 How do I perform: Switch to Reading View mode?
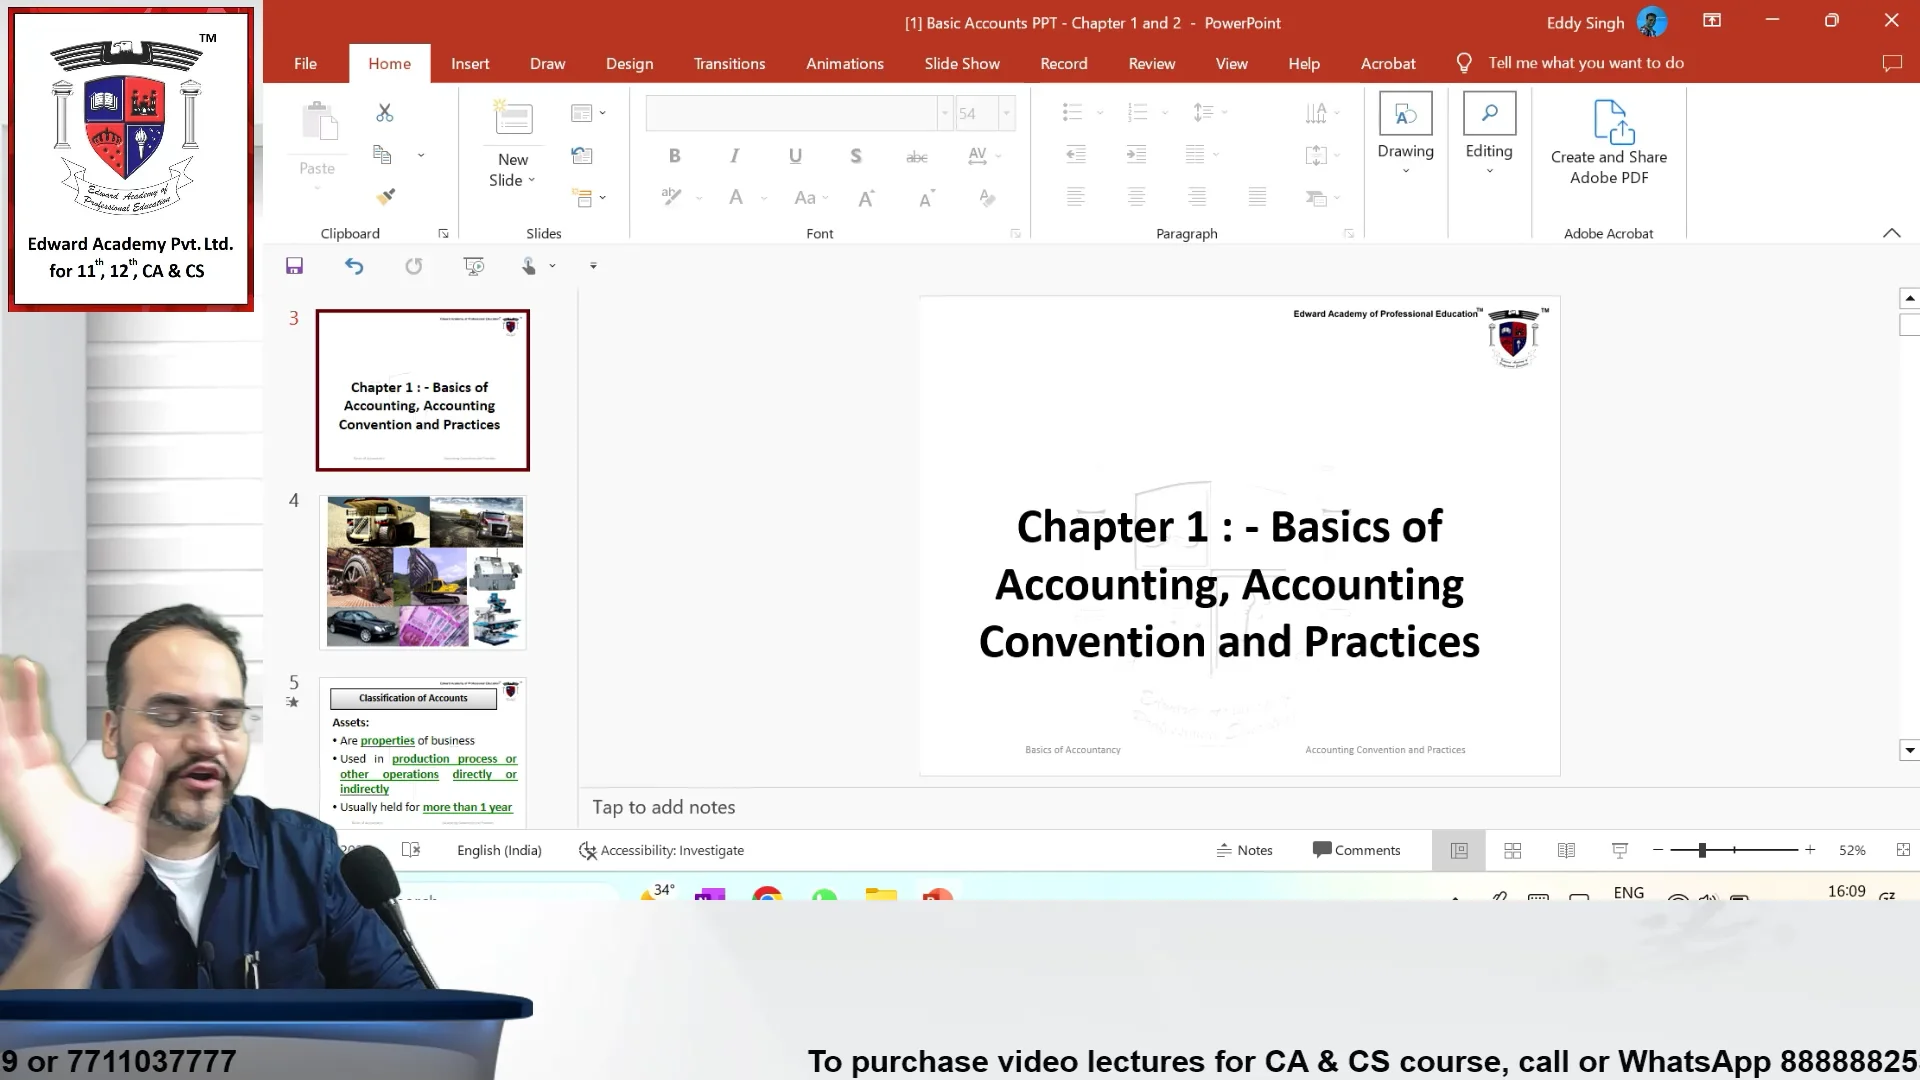[x=1565, y=850]
